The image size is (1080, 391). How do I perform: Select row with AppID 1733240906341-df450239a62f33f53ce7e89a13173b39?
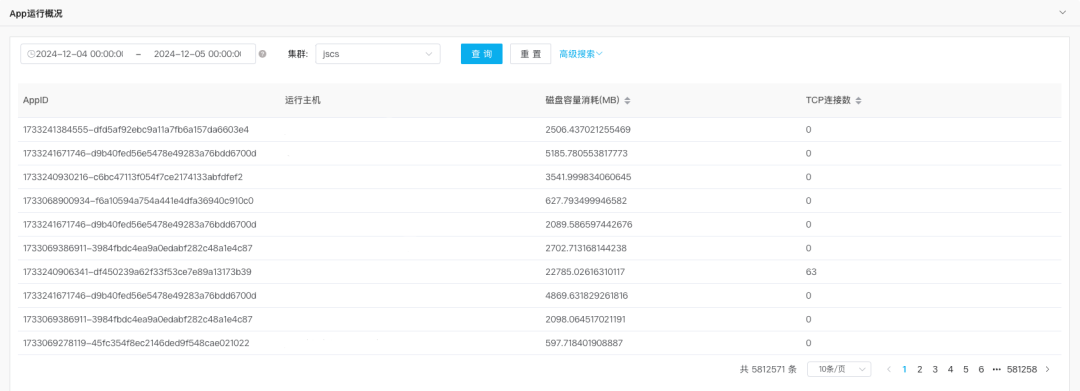pos(539,272)
